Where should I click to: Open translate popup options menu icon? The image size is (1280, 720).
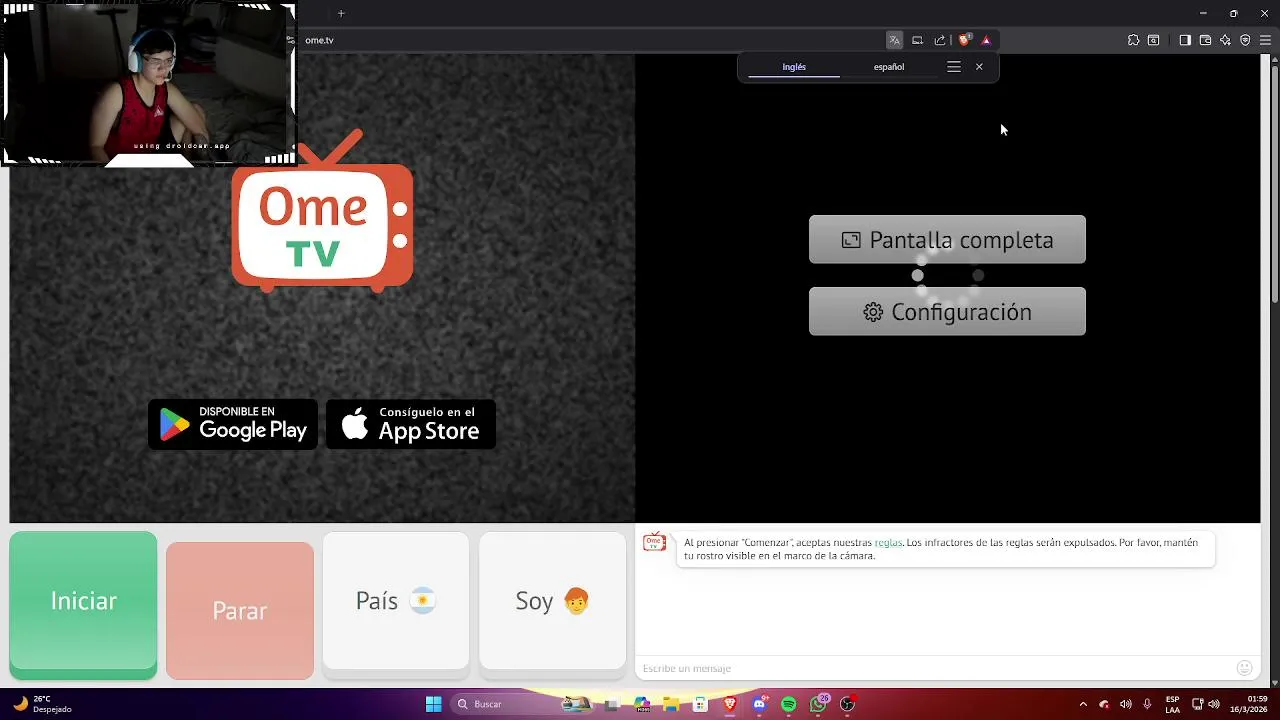pyautogui.click(x=954, y=67)
